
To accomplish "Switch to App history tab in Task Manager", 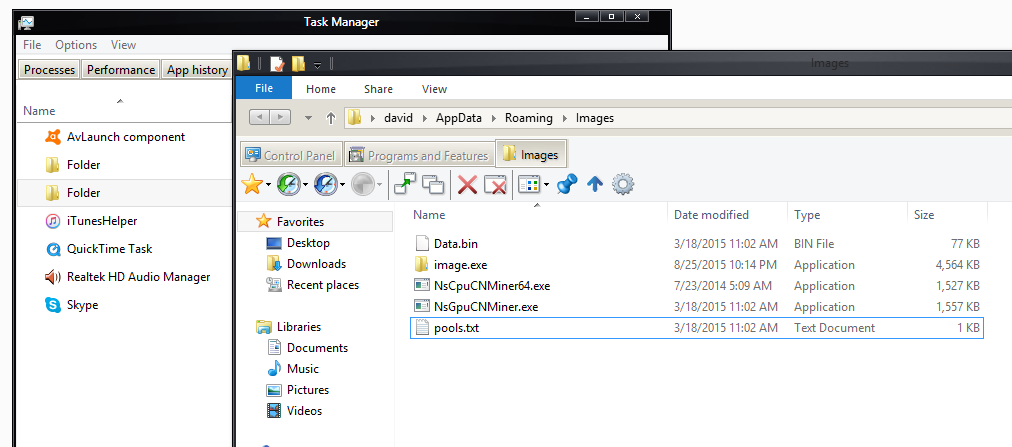I will coord(197,70).
